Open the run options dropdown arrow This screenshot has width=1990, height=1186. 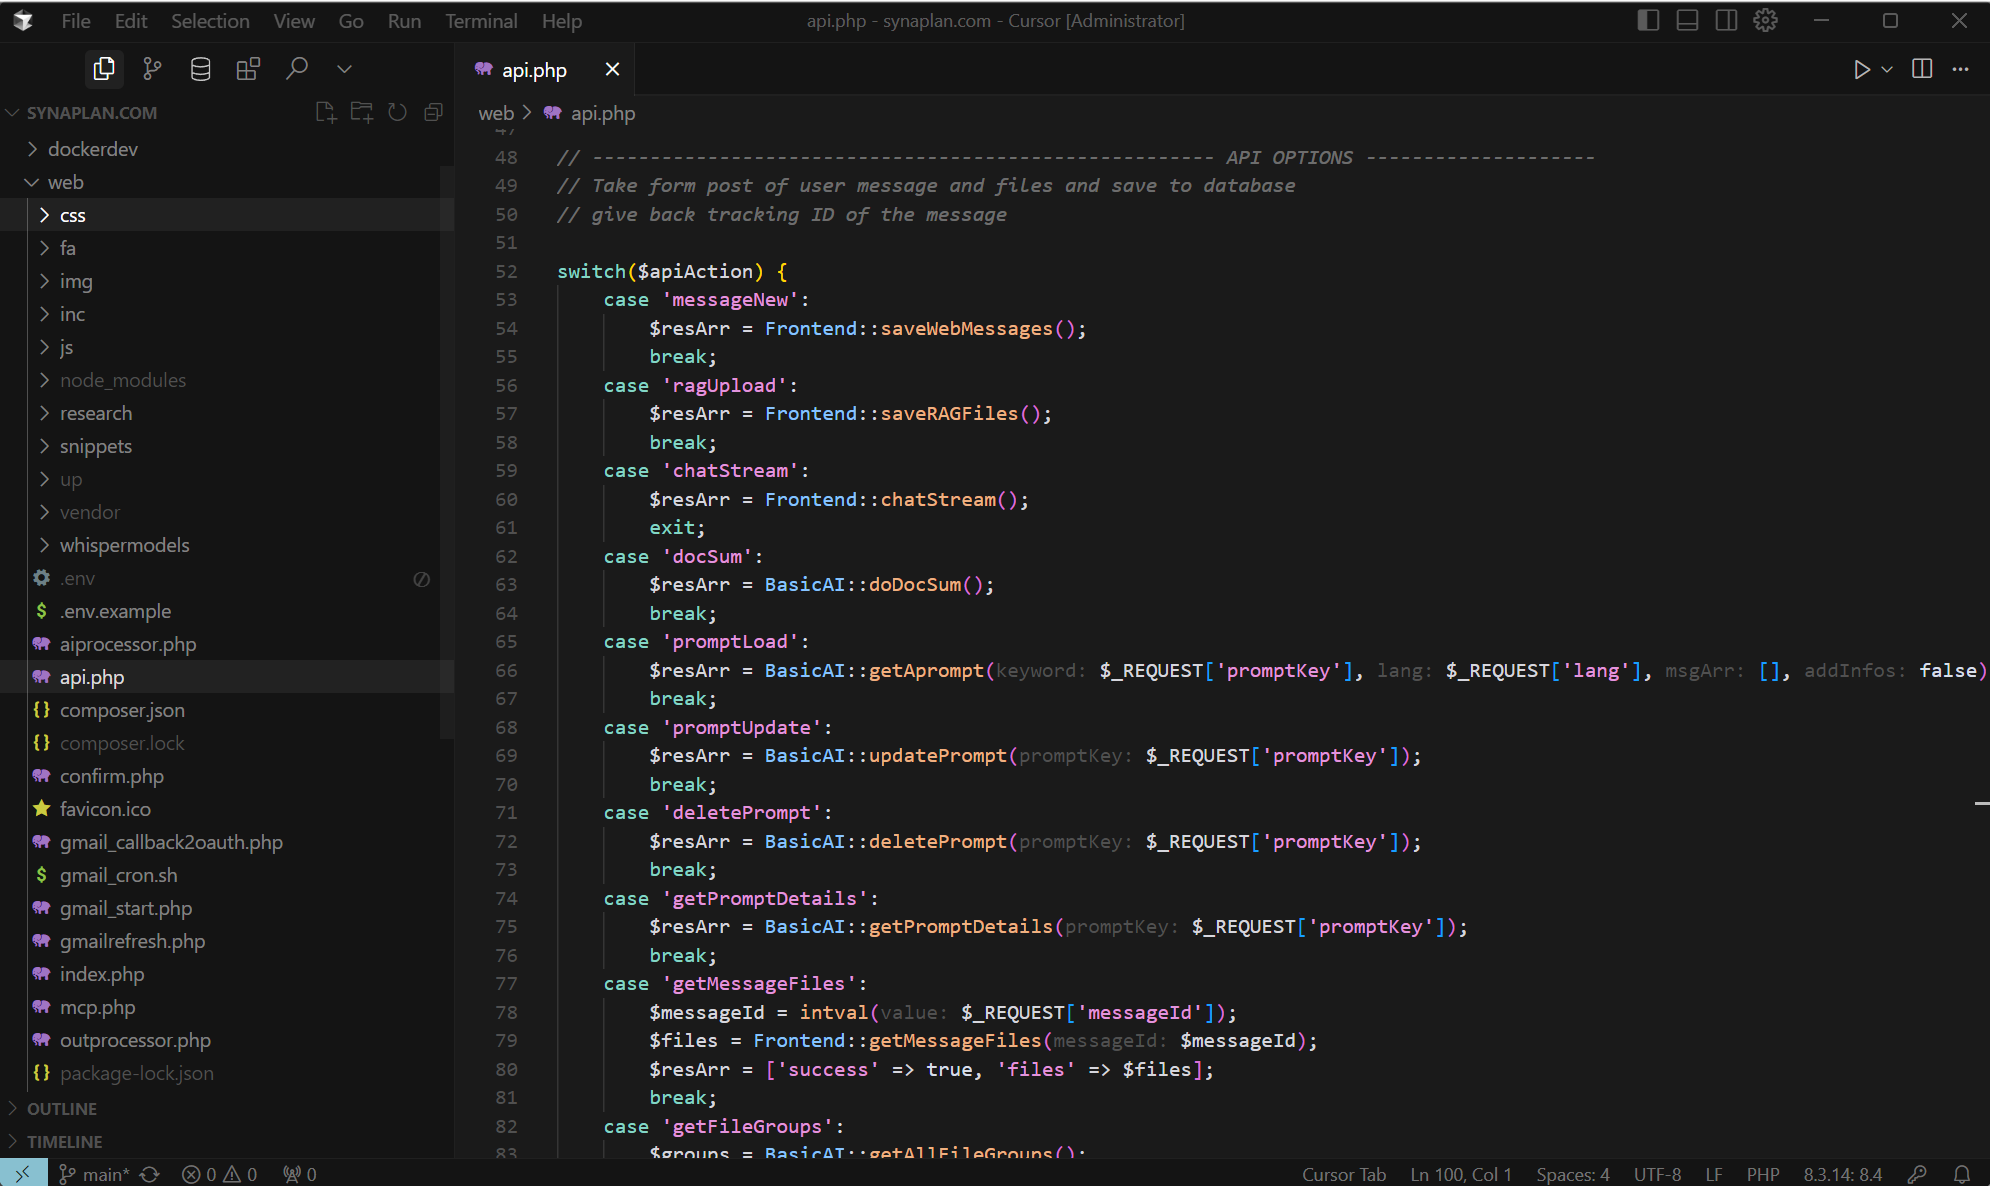tap(1887, 69)
